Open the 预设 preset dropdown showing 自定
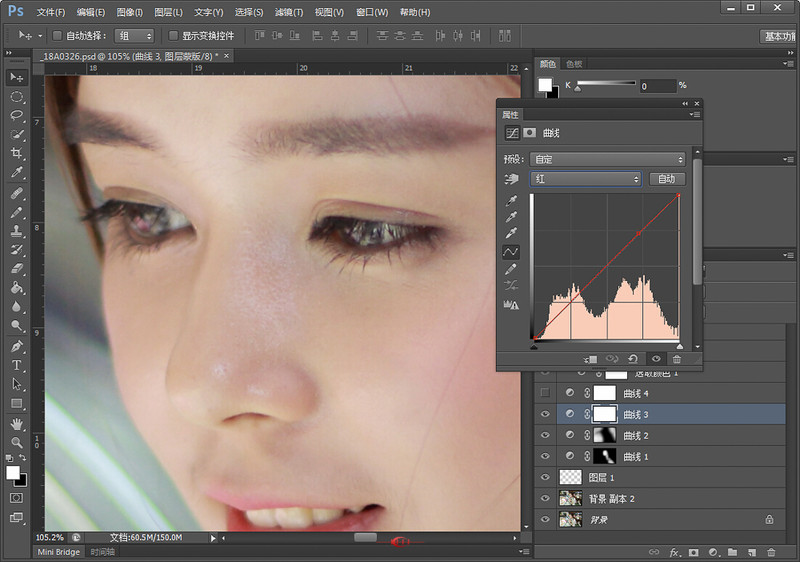This screenshot has width=800, height=562. 607,159
